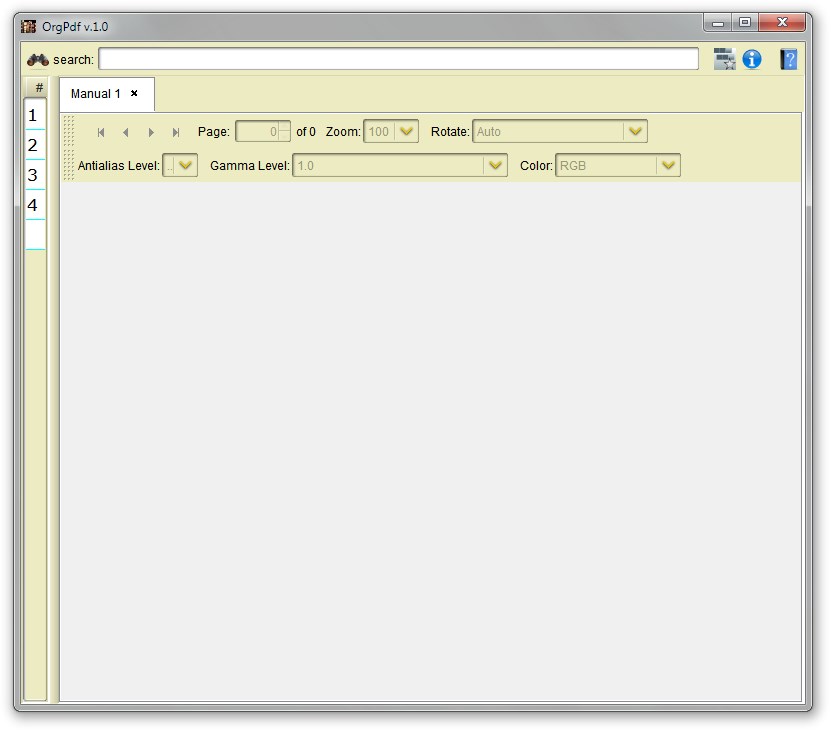Select row 3 in the sidebar list
The image size is (831, 731).
pyautogui.click(x=35, y=174)
